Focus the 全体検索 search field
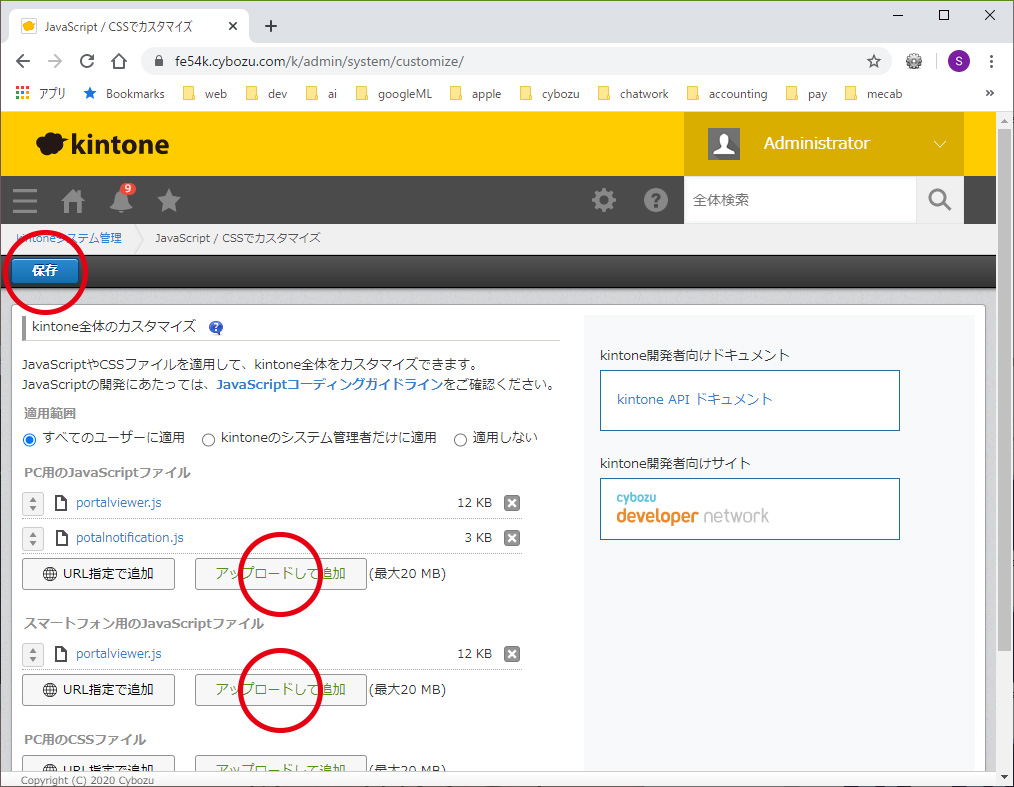Viewport: 1014px width, 787px height. tap(800, 200)
